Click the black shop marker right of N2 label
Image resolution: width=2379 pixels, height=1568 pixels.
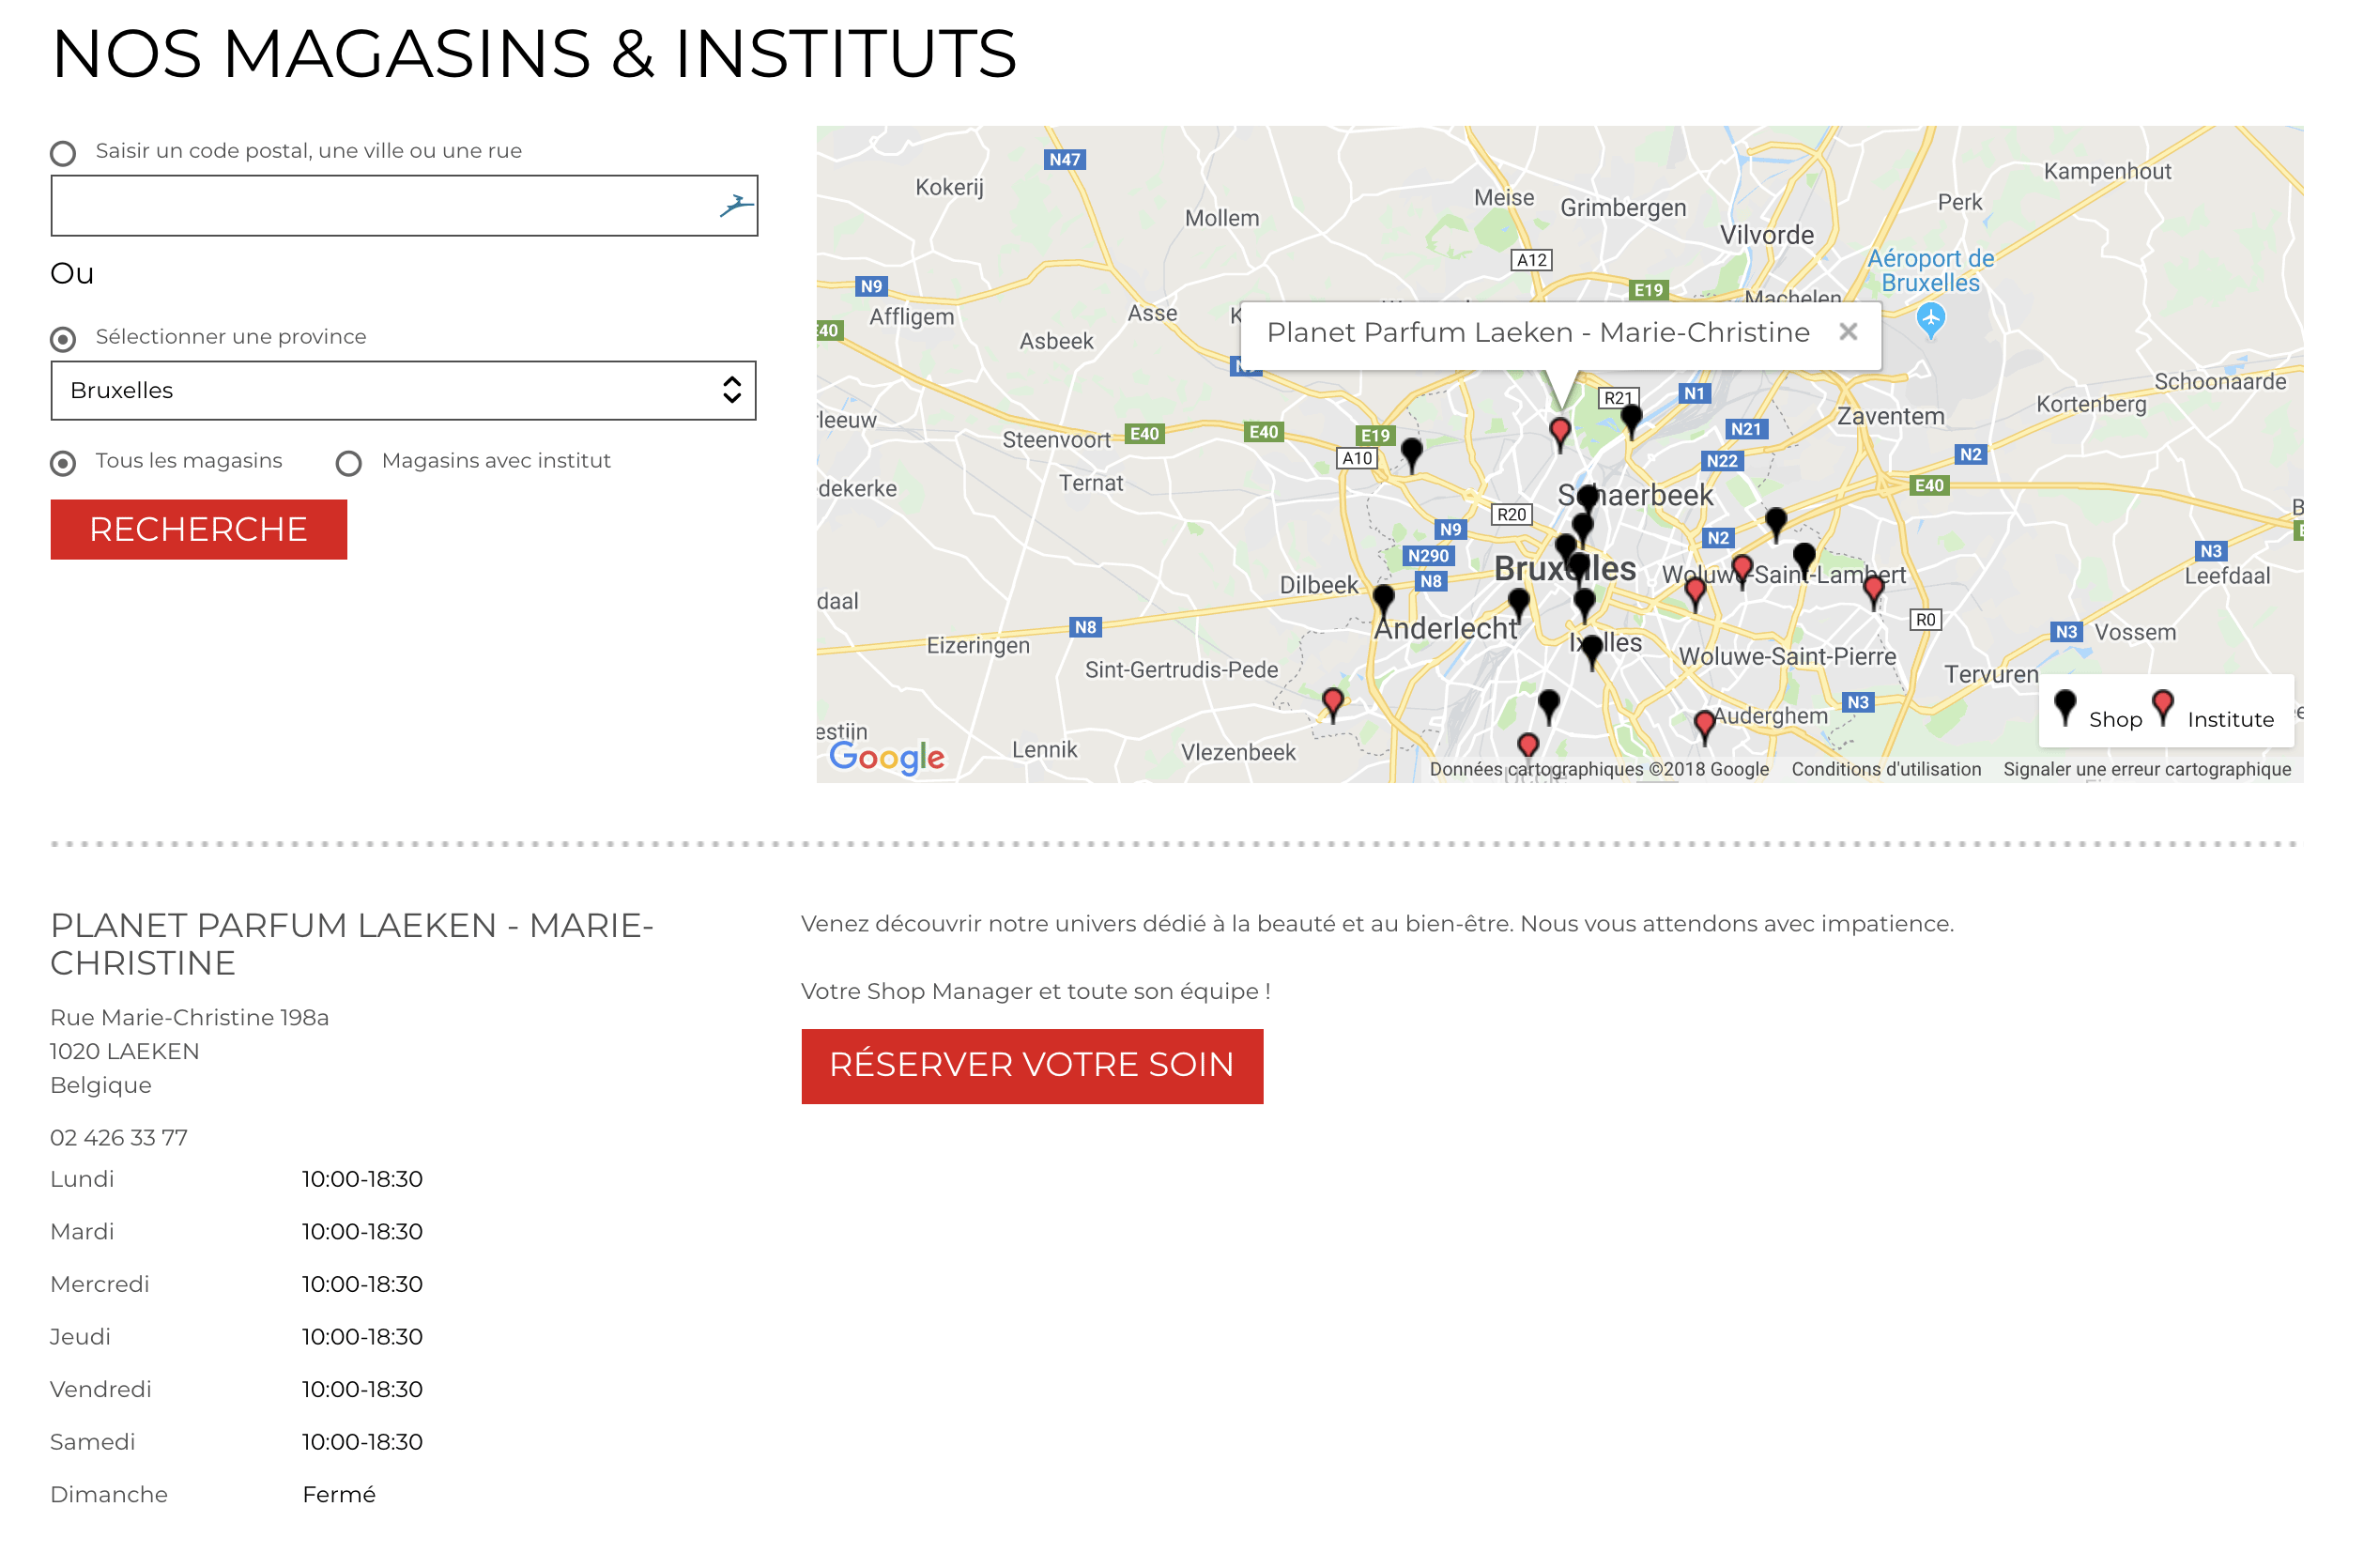(1776, 524)
